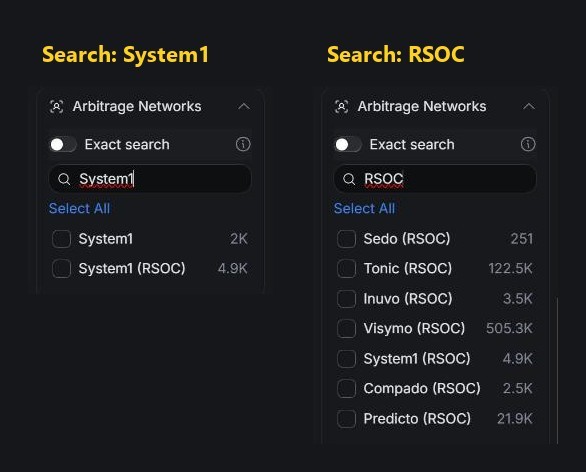
Task: Click Exact search label in RSOC panel
Action: pos(412,145)
